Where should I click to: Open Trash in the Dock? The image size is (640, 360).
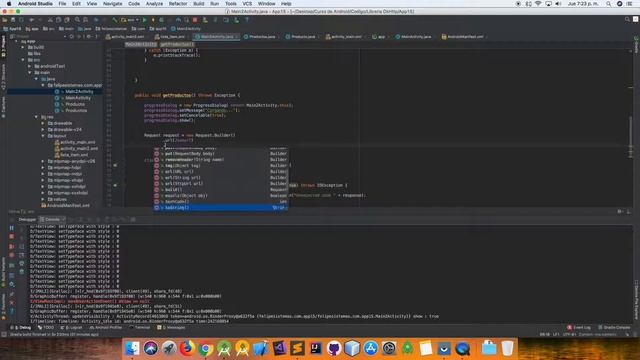pyautogui.click(x=507, y=348)
